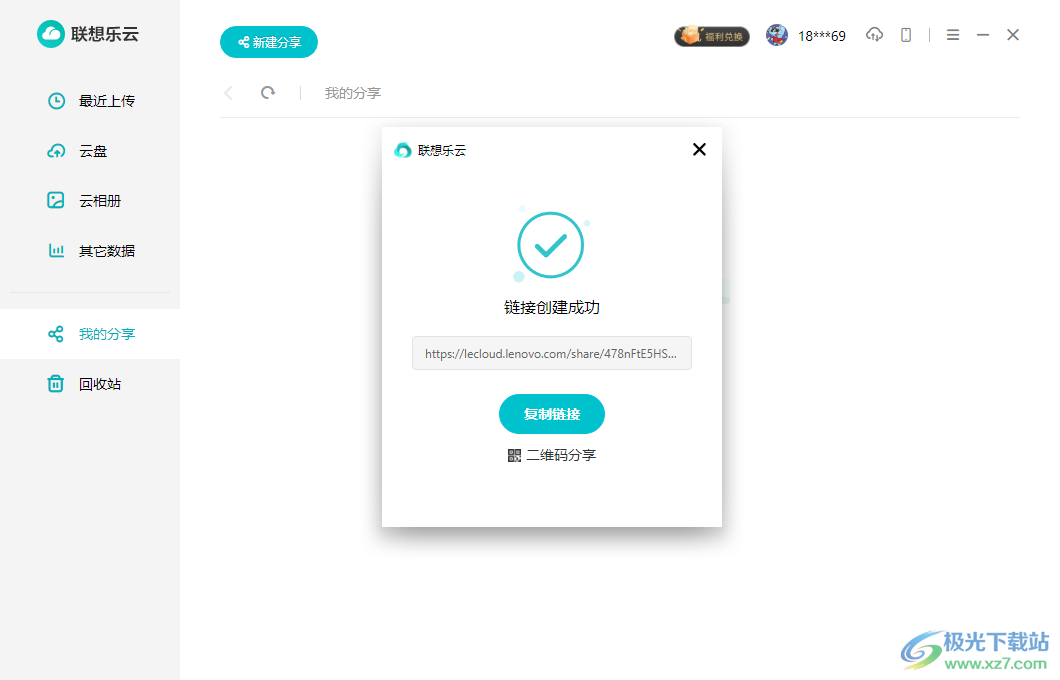Open the hamburger main menu
Viewport: 1060px width, 680px height.
coord(953,34)
